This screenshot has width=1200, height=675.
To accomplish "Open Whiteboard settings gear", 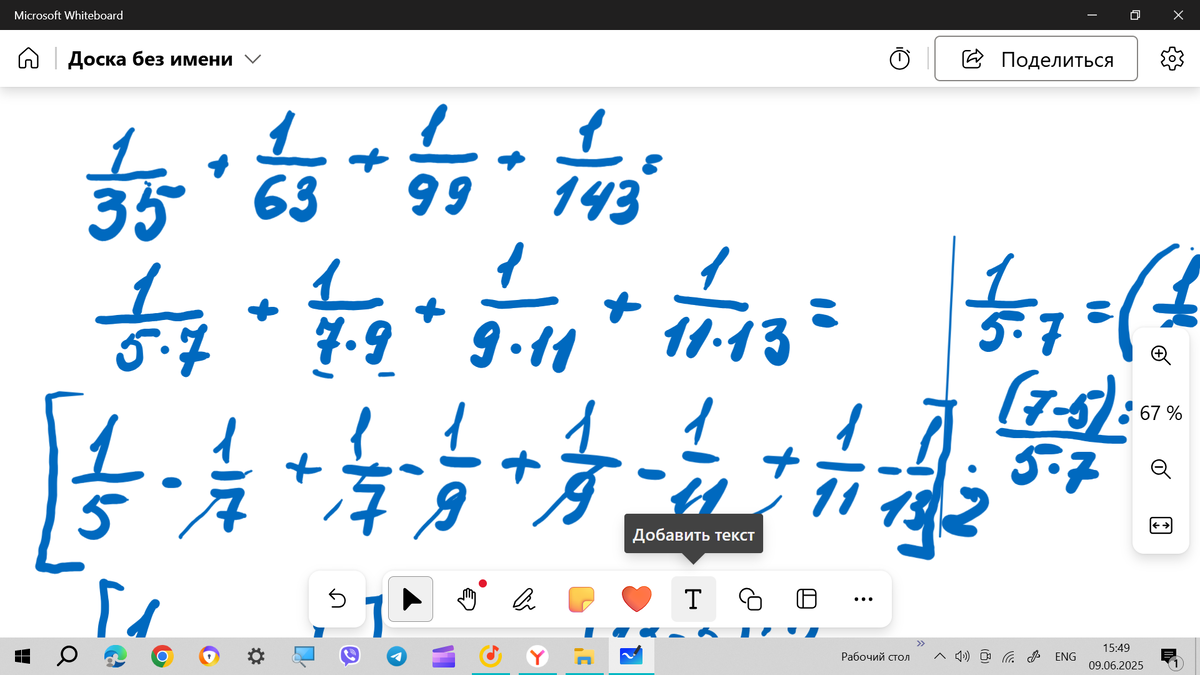I will click(1171, 59).
